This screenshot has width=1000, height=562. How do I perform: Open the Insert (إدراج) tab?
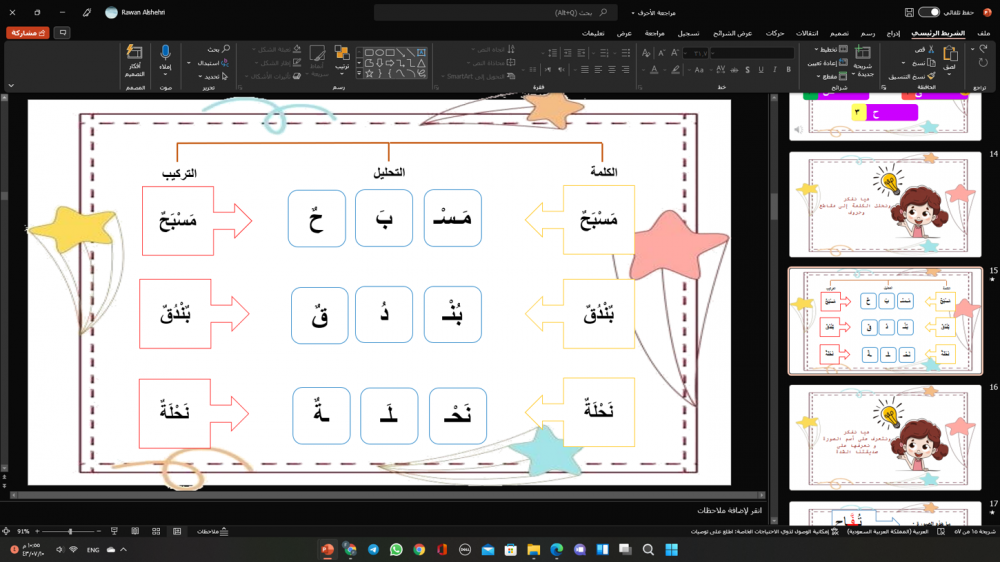pyautogui.click(x=893, y=33)
